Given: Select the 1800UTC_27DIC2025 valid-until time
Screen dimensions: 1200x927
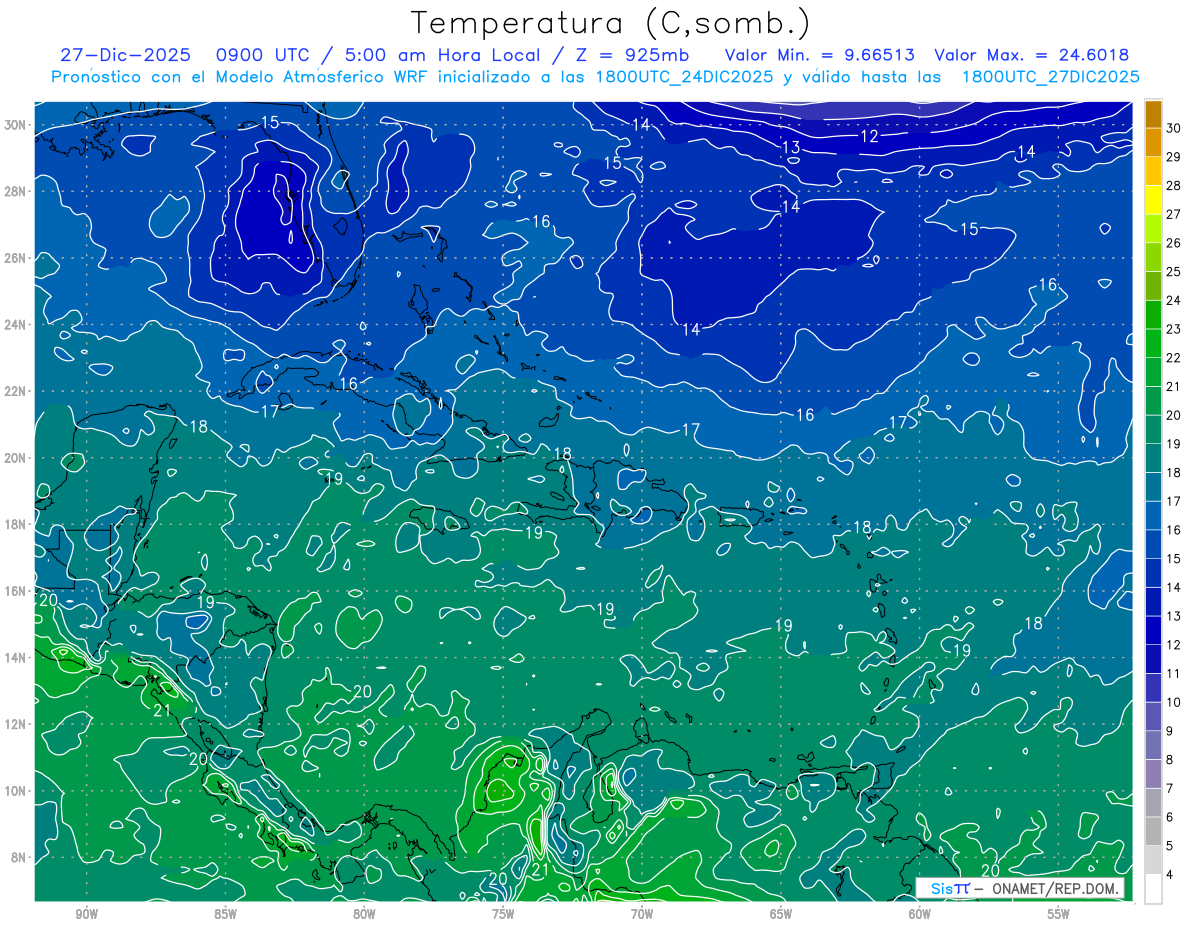Looking at the screenshot, I should pos(1050,77).
